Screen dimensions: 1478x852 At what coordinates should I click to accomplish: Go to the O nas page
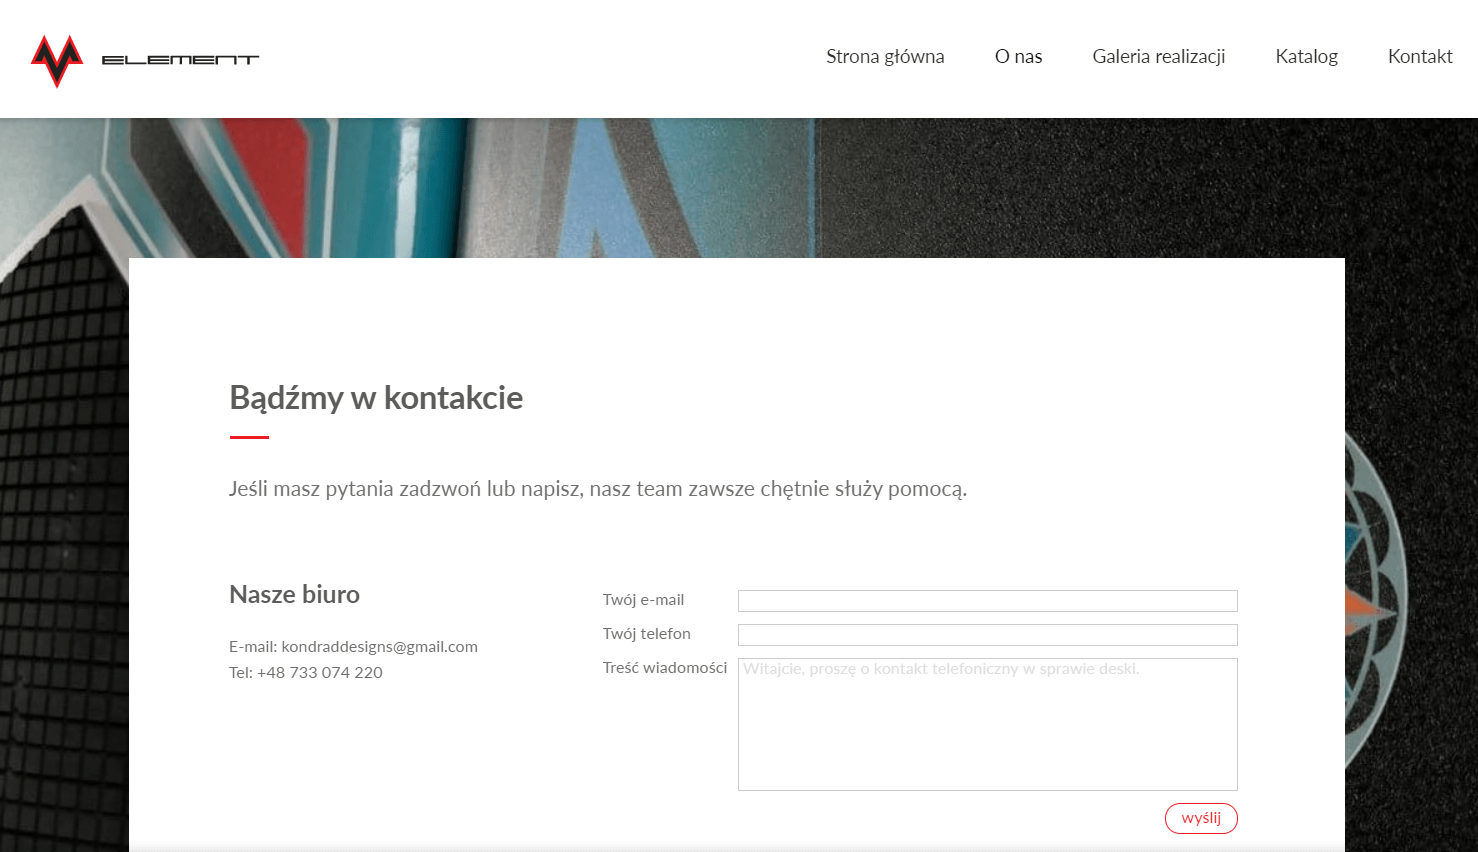pyautogui.click(x=1018, y=57)
